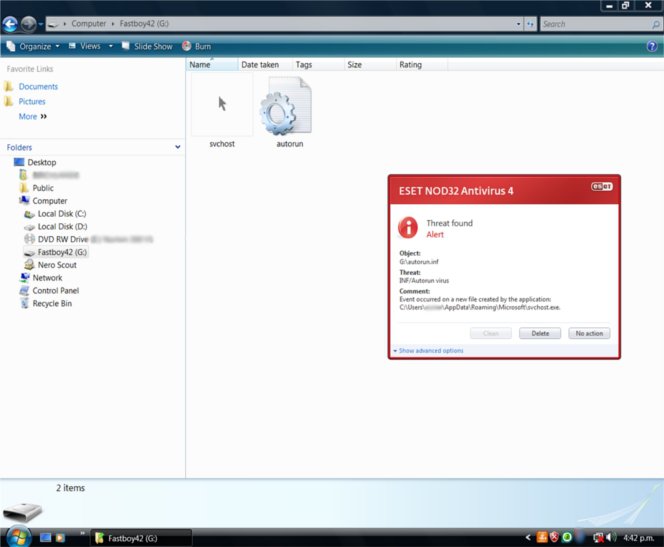Open the Organize menu

click(33, 47)
